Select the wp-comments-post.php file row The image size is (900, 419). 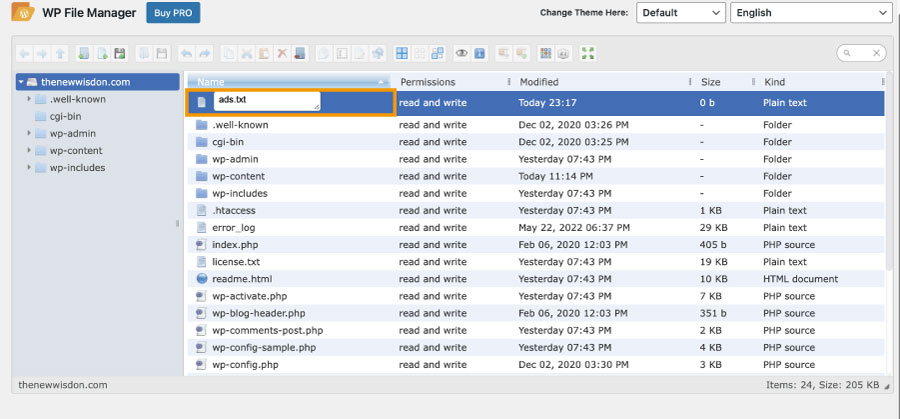click(535, 331)
